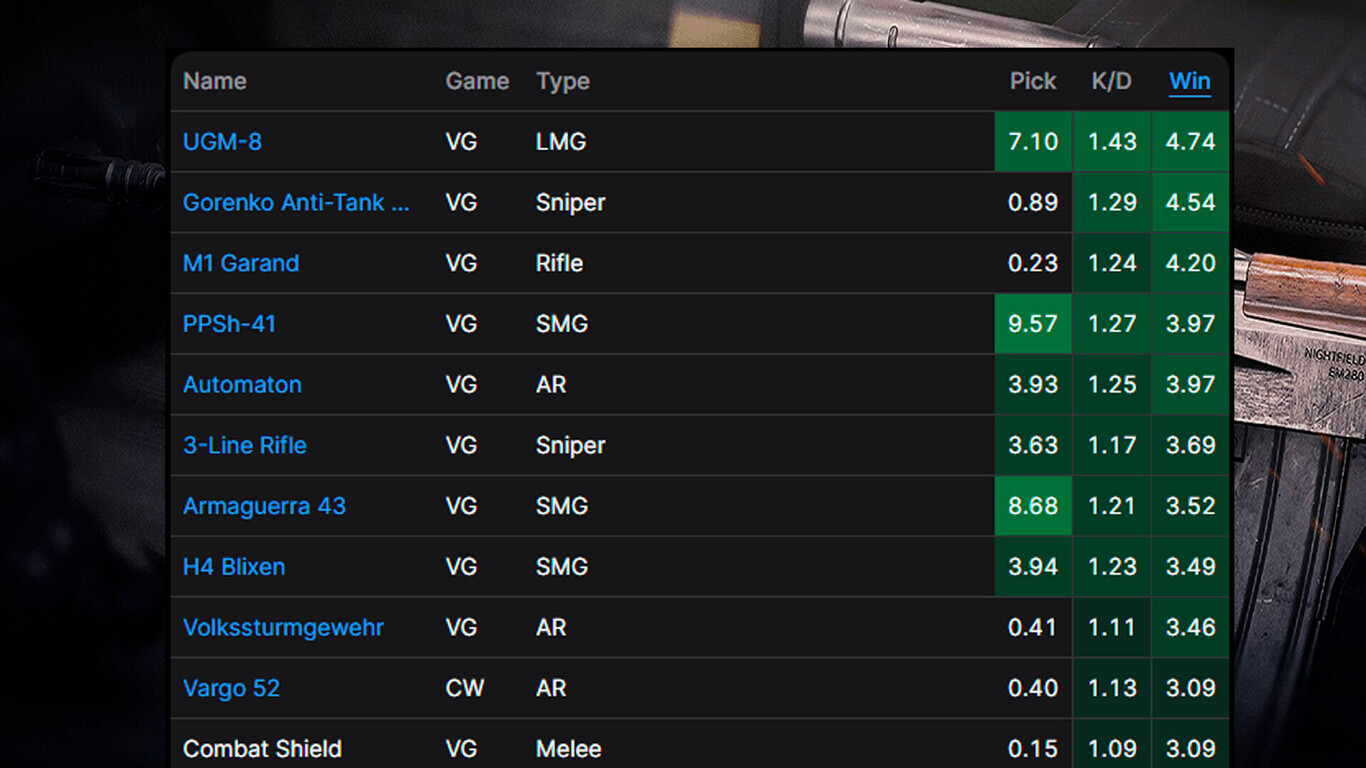Click Armaguerra 43 pick value 8.68
The image size is (1366, 768).
pyautogui.click(x=1033, y=506)
